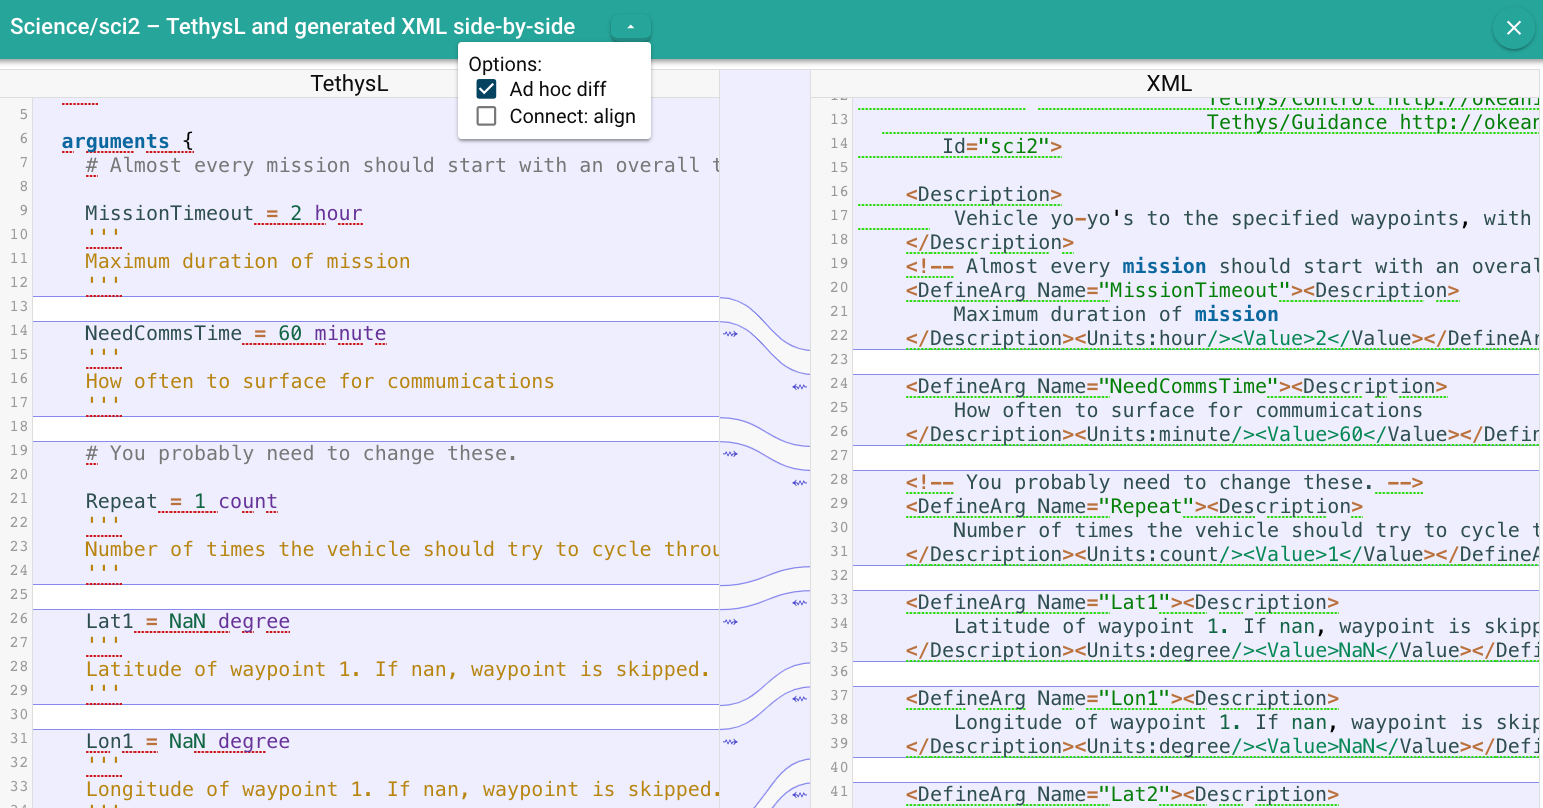Click the 'Ad hoc diff' label text

tap(557, 89)
